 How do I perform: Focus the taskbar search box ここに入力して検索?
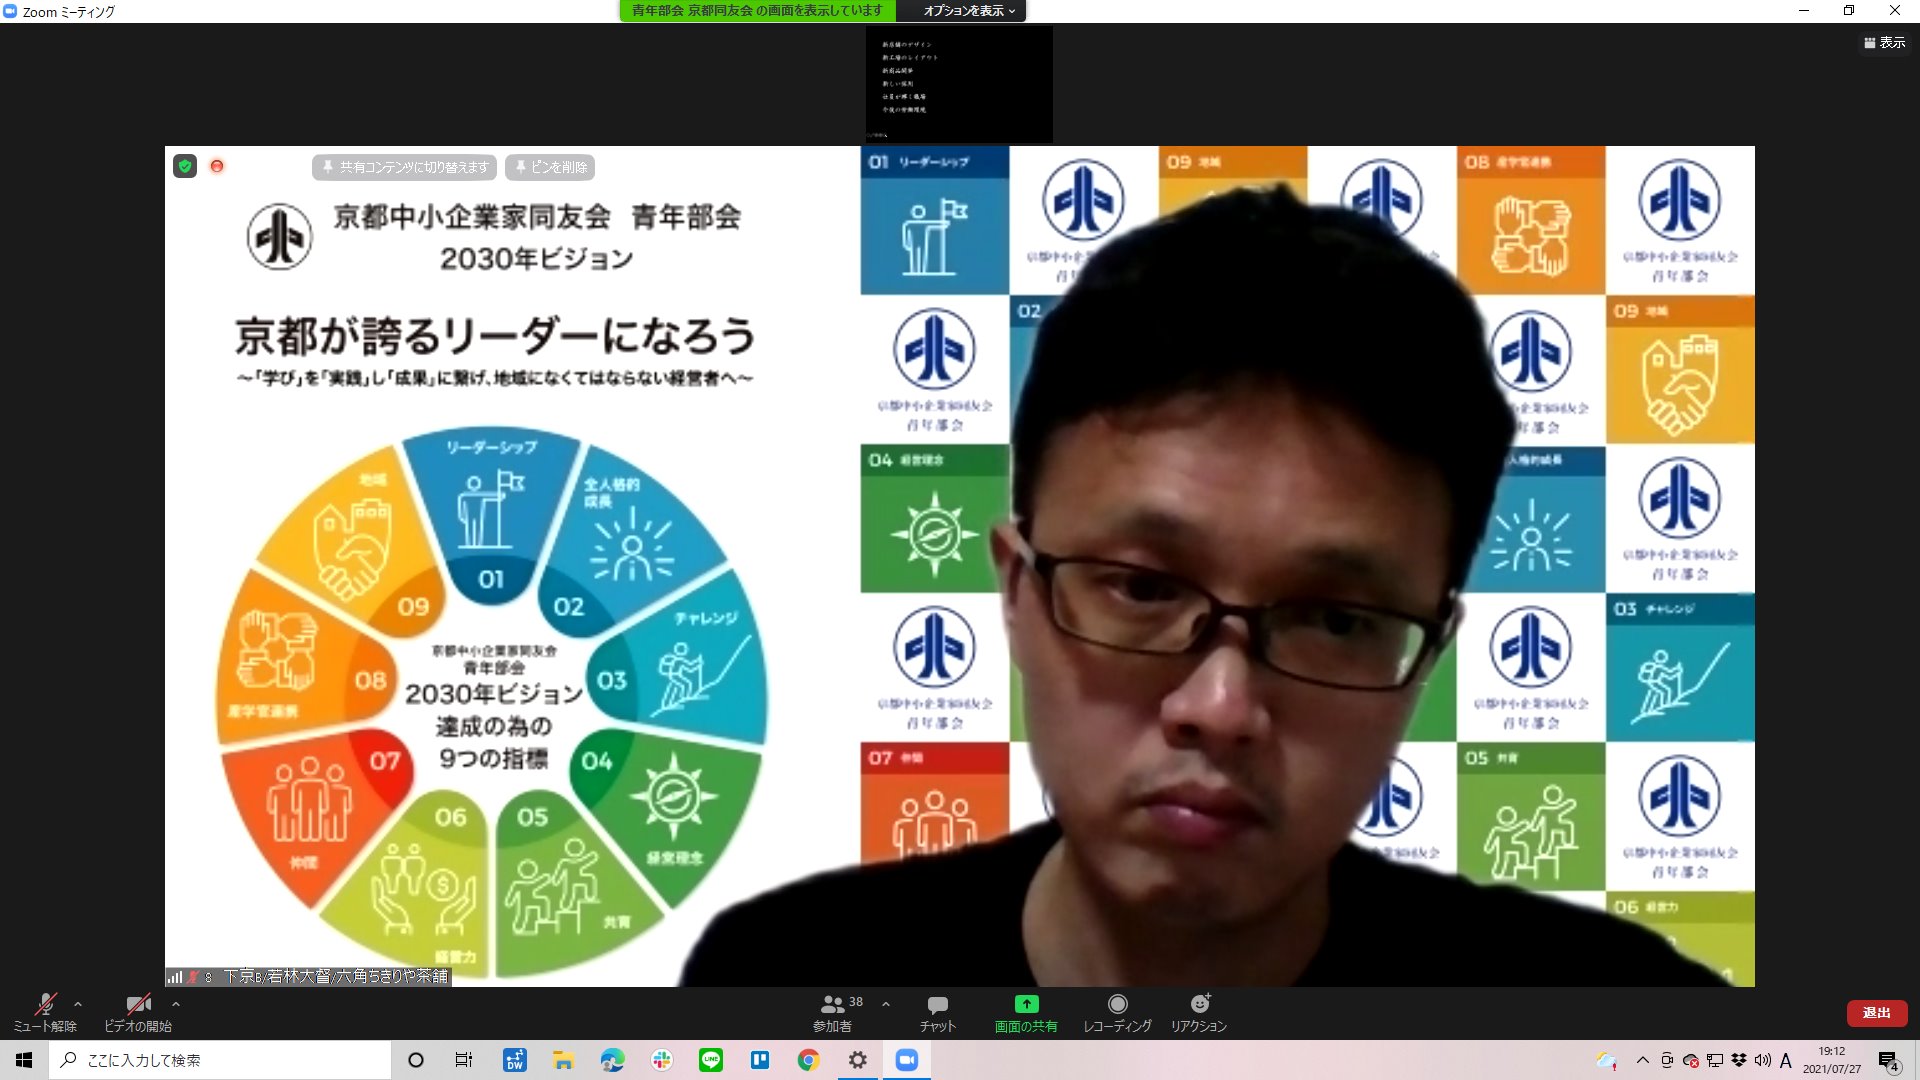click(220, 1060)
